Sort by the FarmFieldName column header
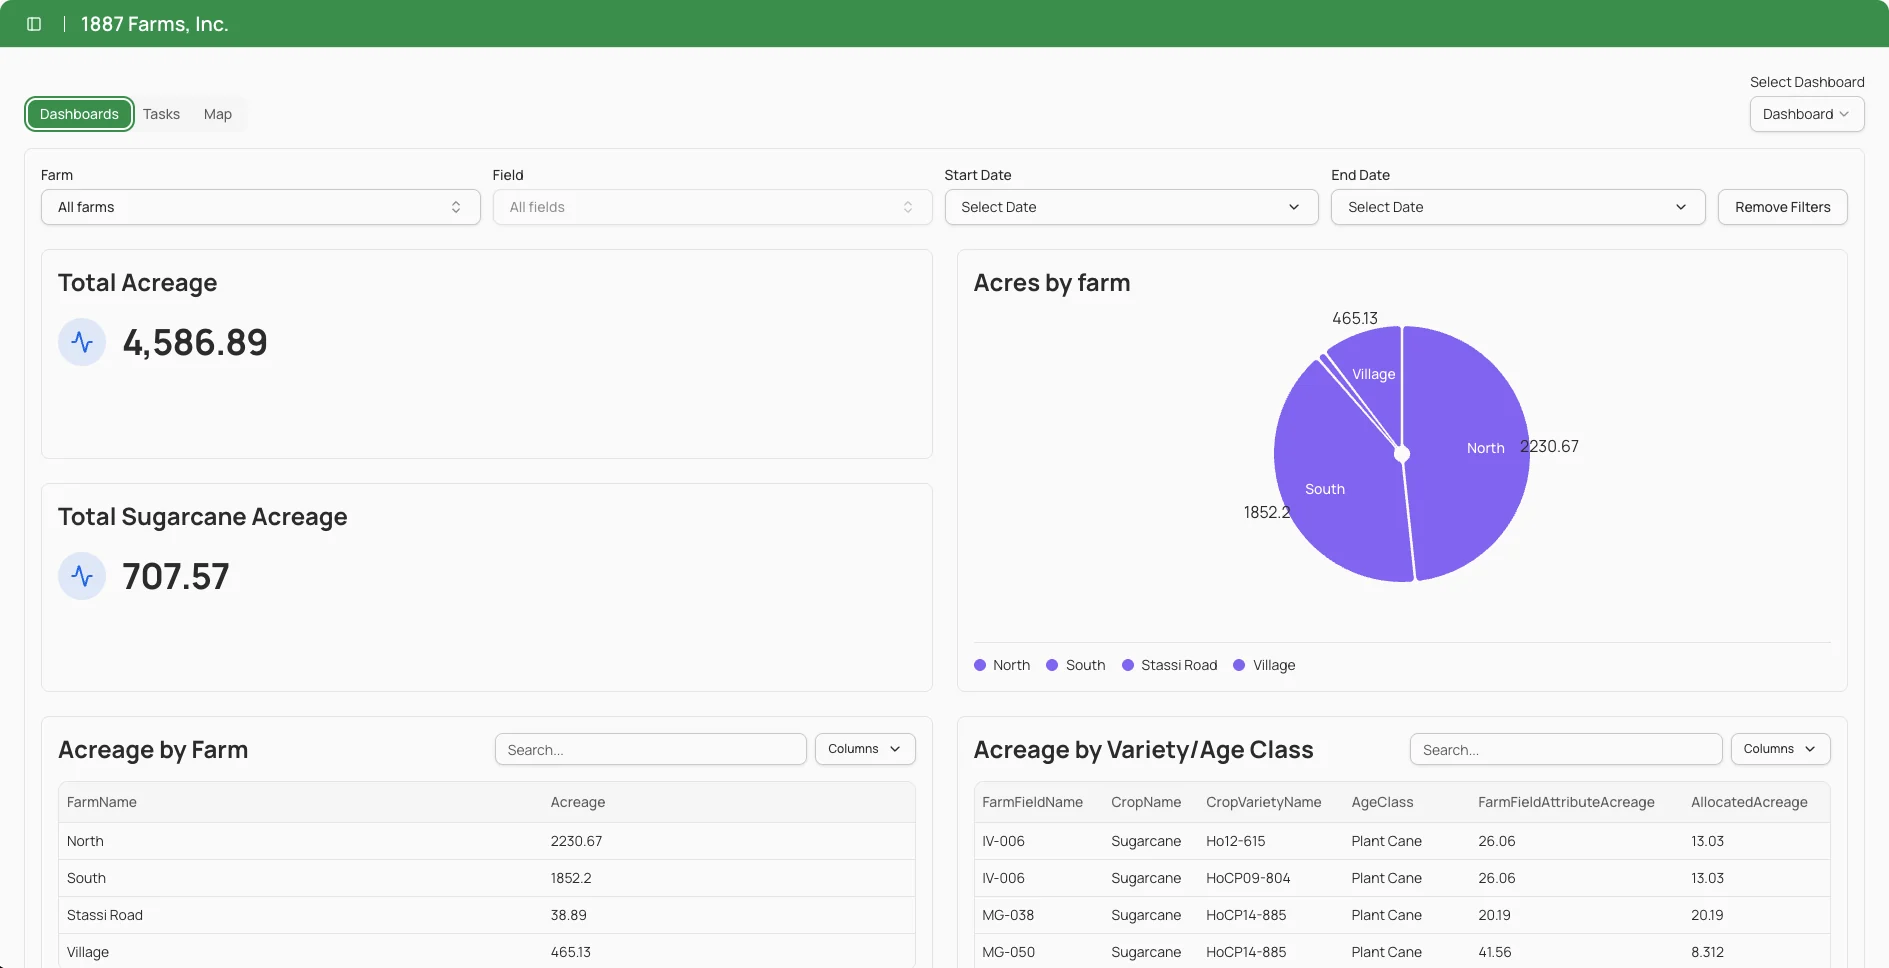Image resolution: width=1889 pixels, height=968 pixels. click(1032, 802)
